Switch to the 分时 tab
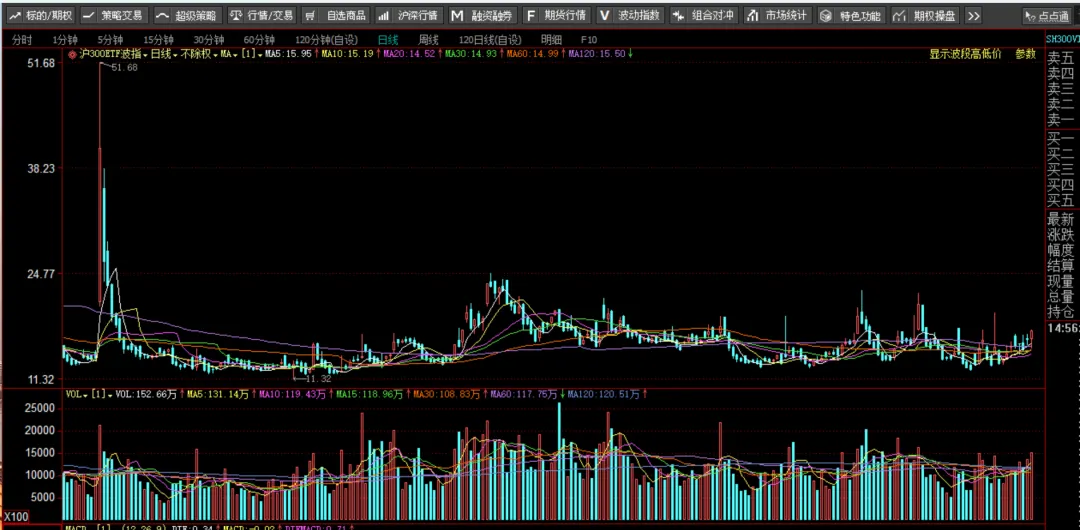Screen dimensions: 1080x530 click(22, 40)
